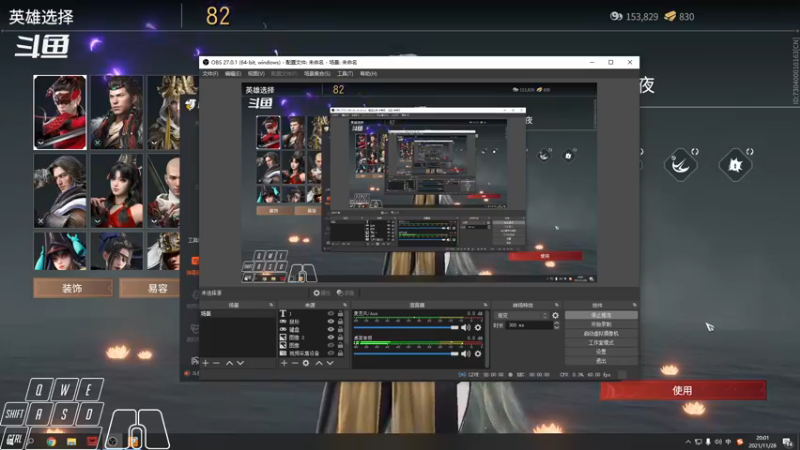This screenshot has height=450, width=800.
Task: Click the 停止推流 button in Controls
Action: pos(601,315)
